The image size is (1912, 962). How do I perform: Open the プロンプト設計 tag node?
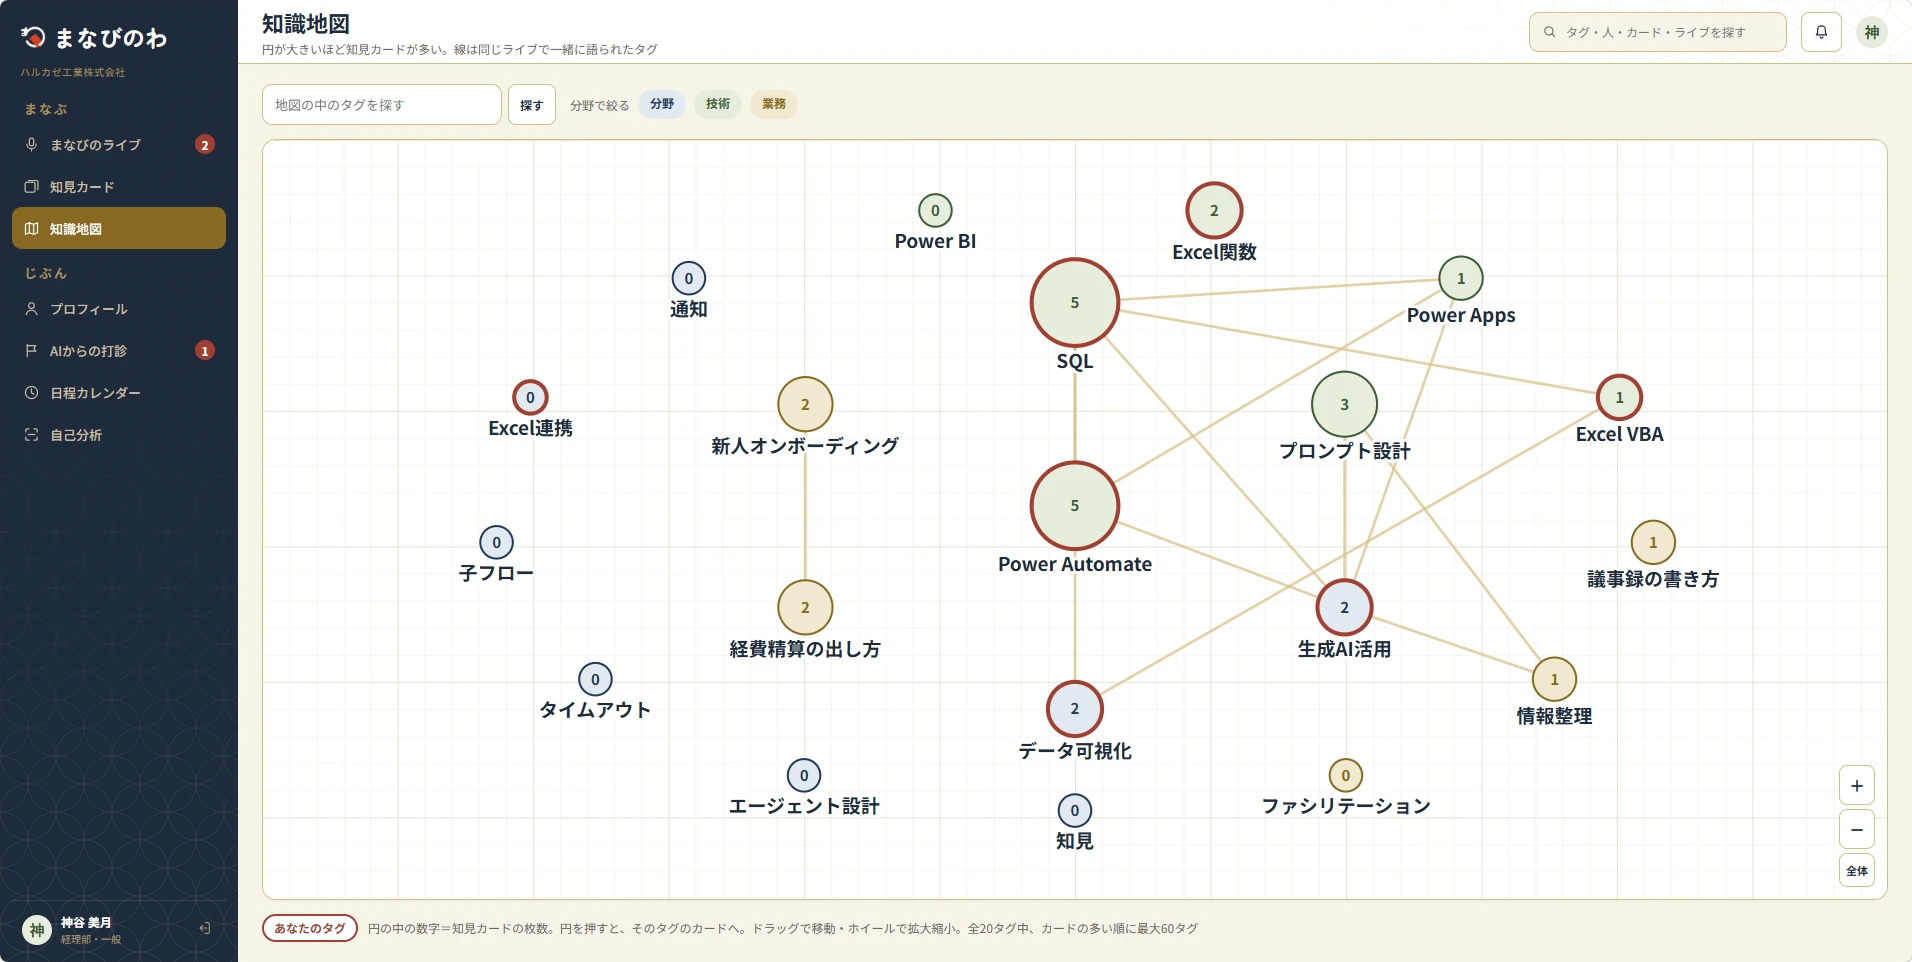pyautogui.click(x=1344, y=405)
